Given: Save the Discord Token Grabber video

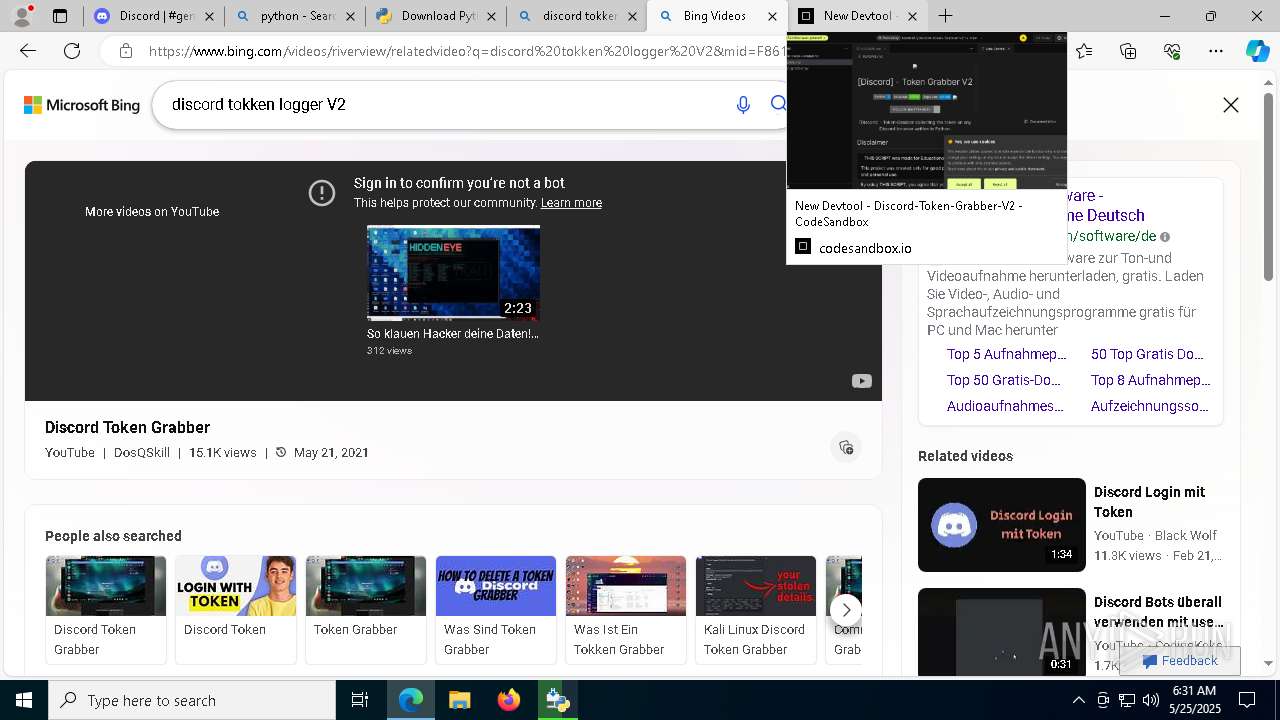Looking at the screenshot, I should 846,447.
